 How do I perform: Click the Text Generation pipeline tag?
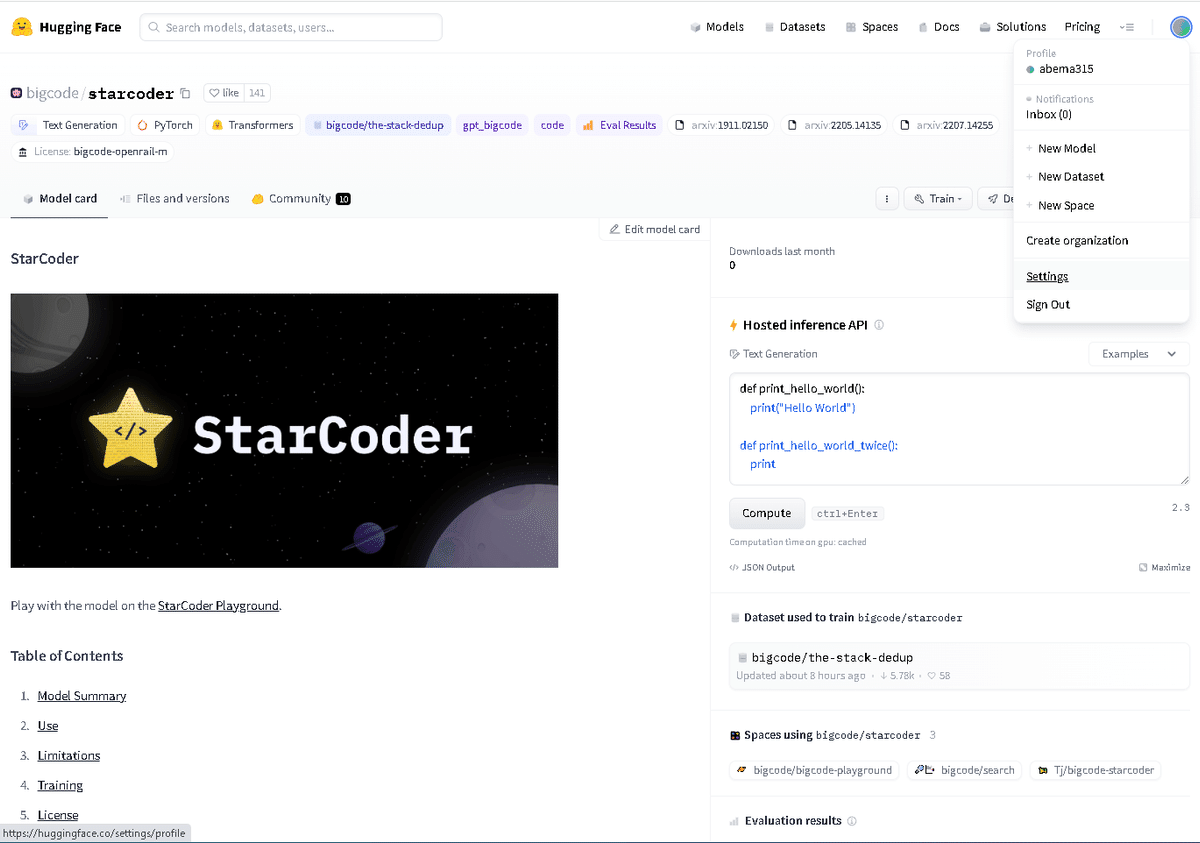pyautogui.click(x=68, y=125)
